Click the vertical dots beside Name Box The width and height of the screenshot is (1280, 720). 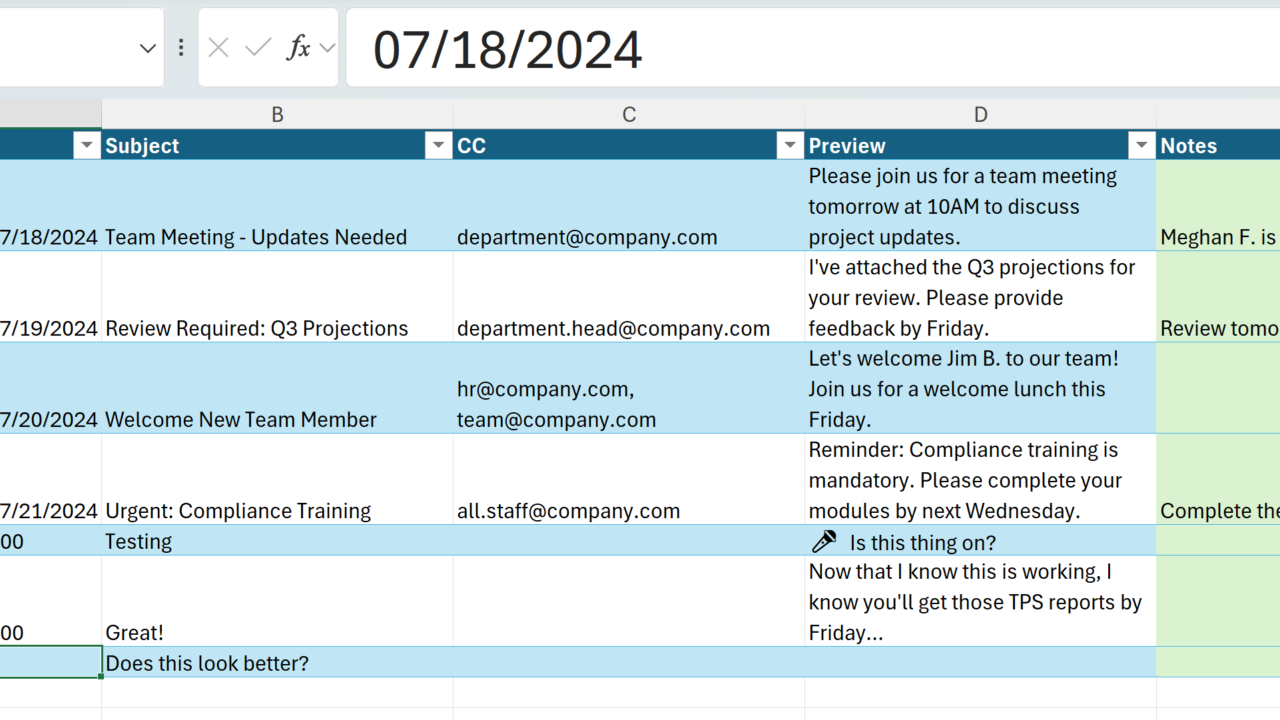(181, 48)
